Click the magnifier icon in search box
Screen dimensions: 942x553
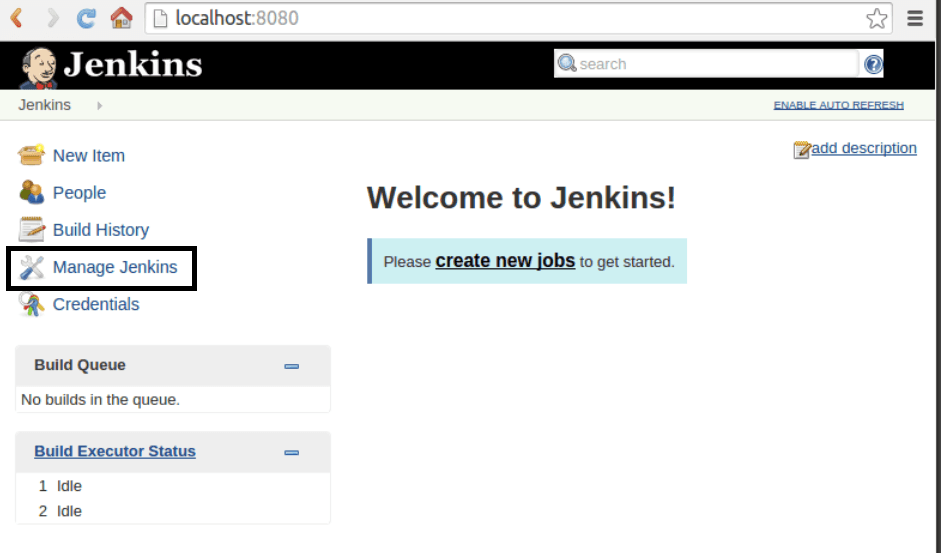(x=567, y=63)
